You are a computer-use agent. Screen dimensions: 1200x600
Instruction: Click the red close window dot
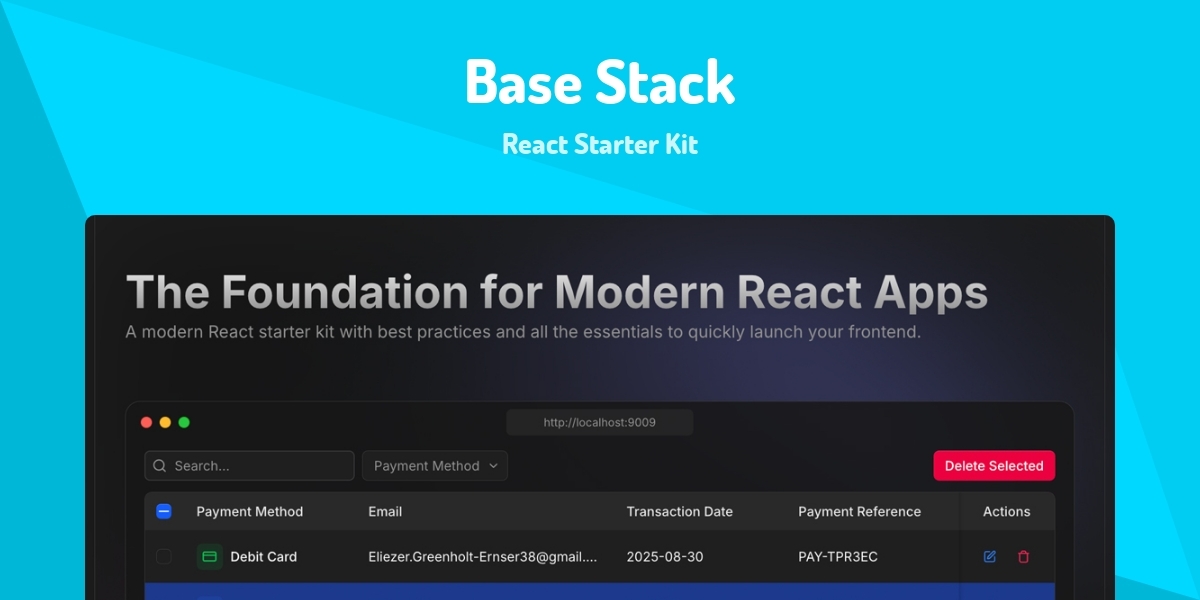point(146,422)
